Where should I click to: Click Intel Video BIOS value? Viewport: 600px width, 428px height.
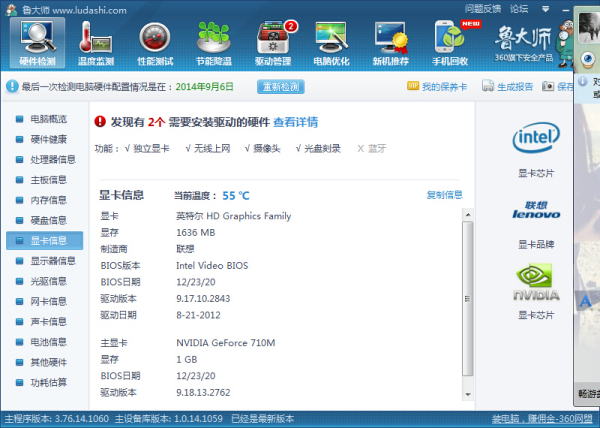point(212,265)
